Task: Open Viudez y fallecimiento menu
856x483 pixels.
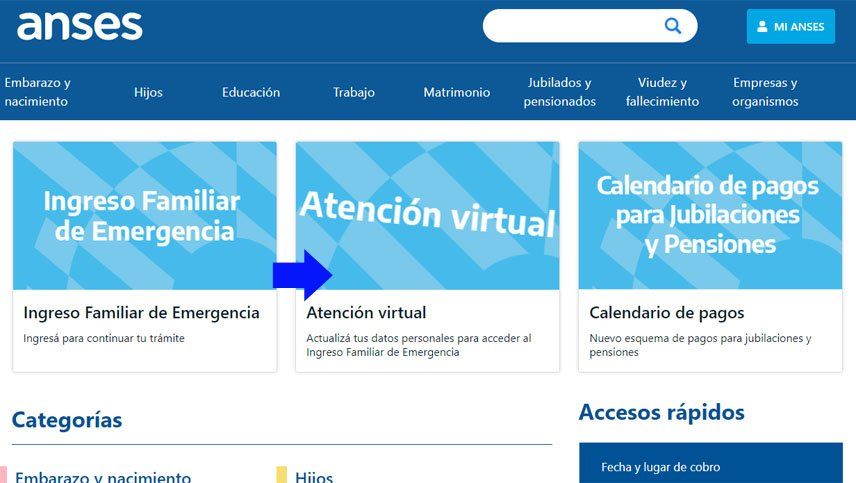Action: [x=662, y=92]
